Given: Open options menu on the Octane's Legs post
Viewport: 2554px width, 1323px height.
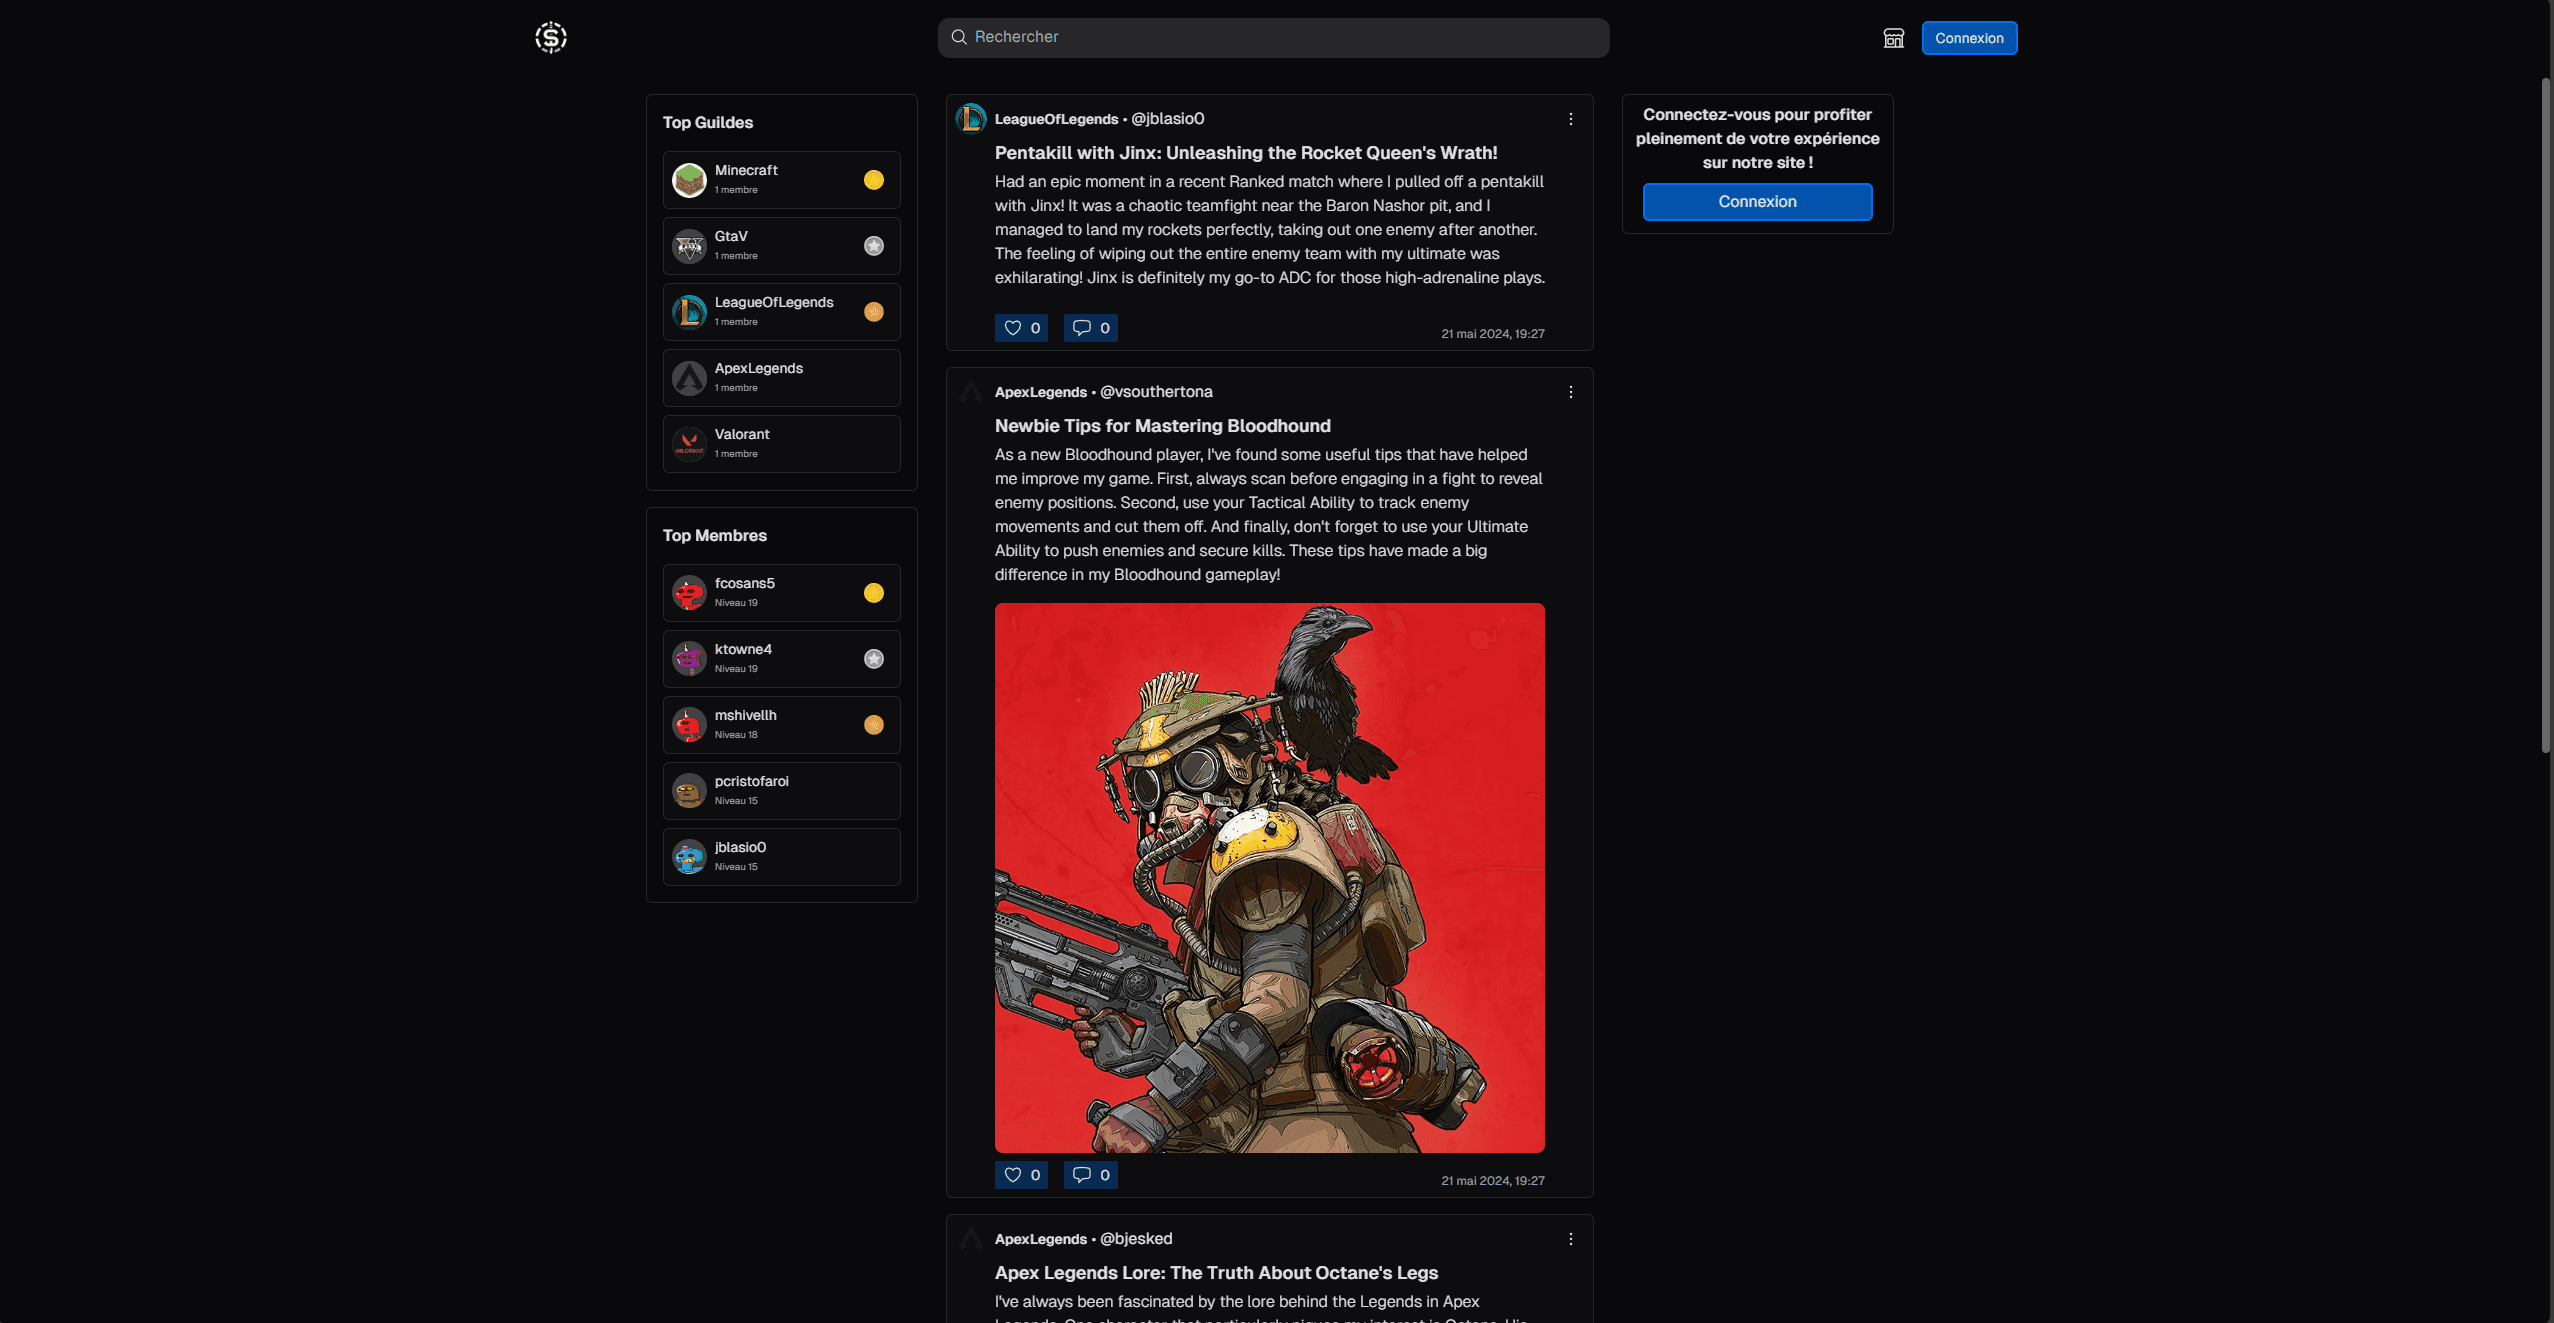Looking at the screenshot, I should pos(1570,1239).
